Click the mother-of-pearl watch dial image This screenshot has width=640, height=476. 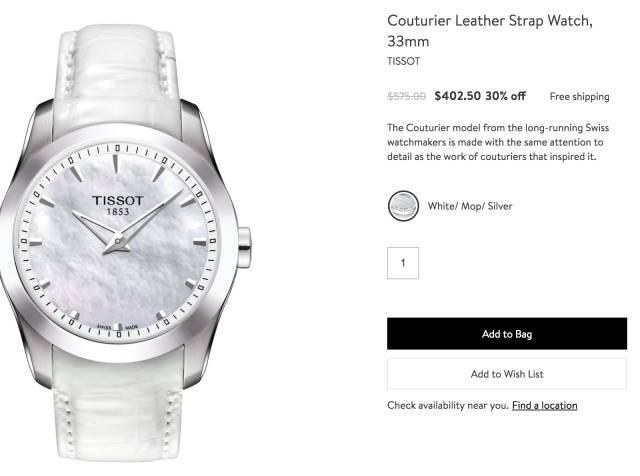[x=118, y=241]
